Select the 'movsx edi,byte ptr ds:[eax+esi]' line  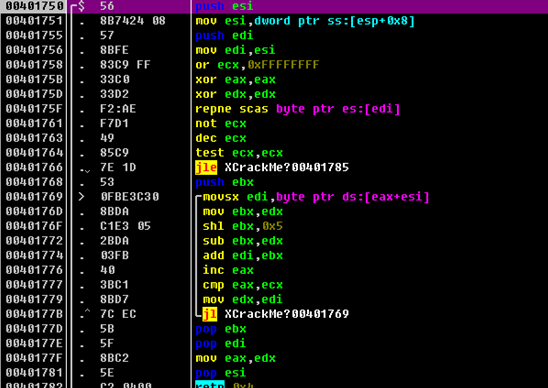point(316,197)
